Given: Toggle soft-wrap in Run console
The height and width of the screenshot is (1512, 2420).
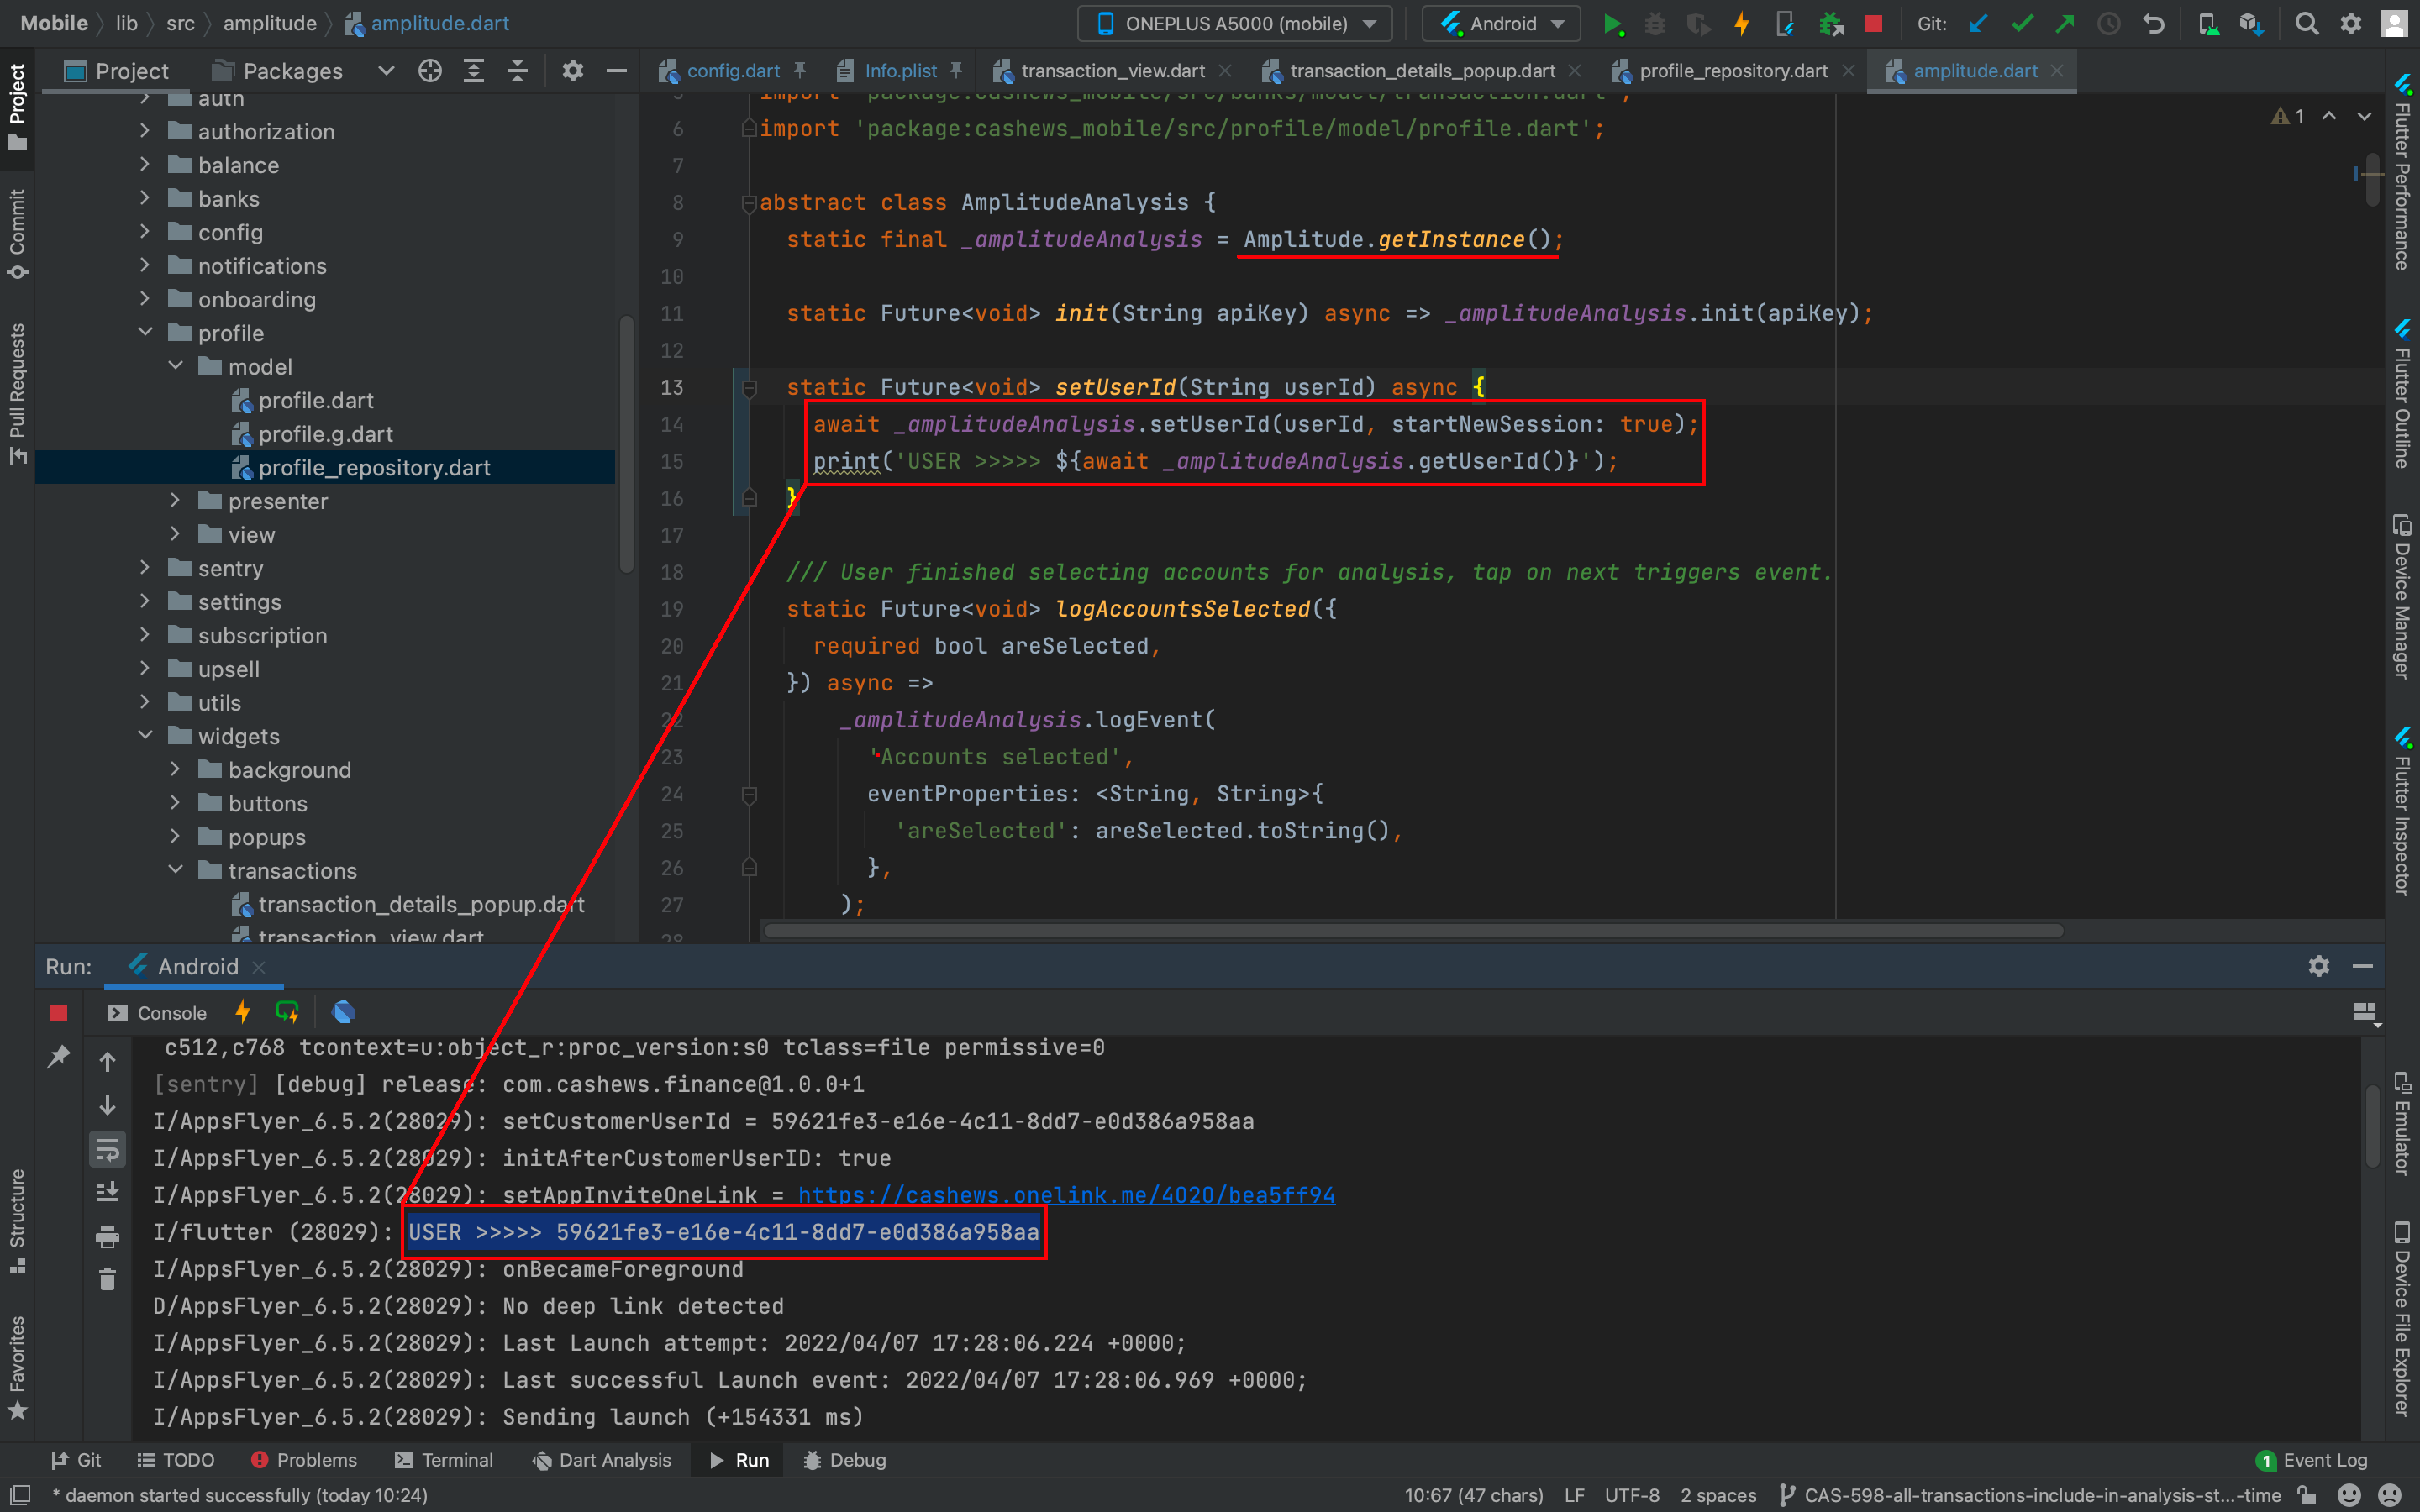Looking at the screenshot, I should coord(108,1149).
